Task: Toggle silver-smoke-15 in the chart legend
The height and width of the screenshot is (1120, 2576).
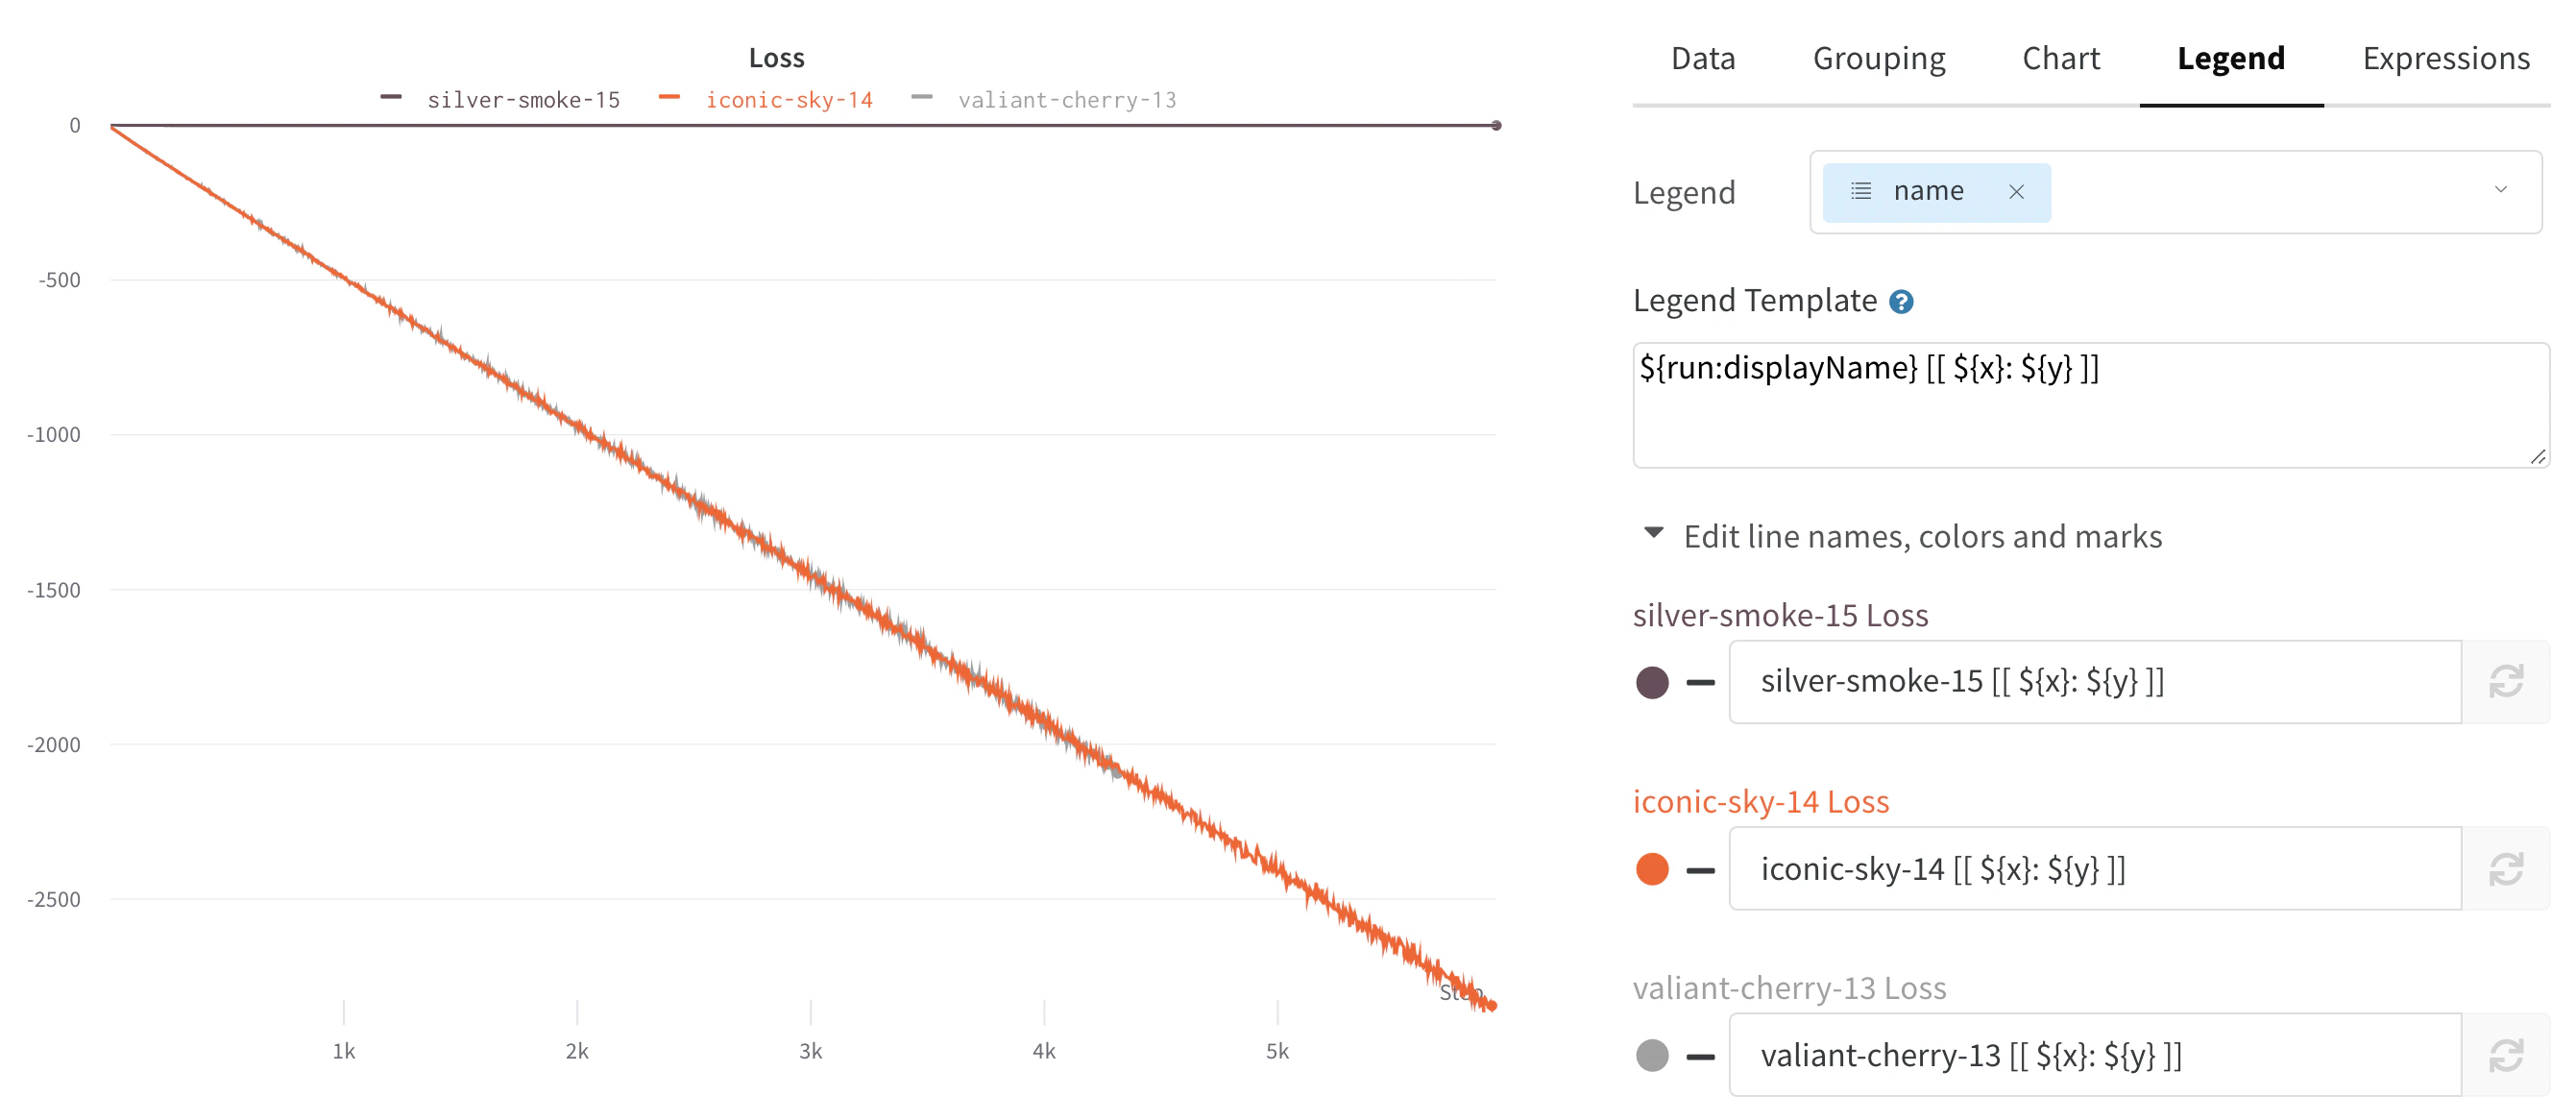Action: tap(523, 99)
